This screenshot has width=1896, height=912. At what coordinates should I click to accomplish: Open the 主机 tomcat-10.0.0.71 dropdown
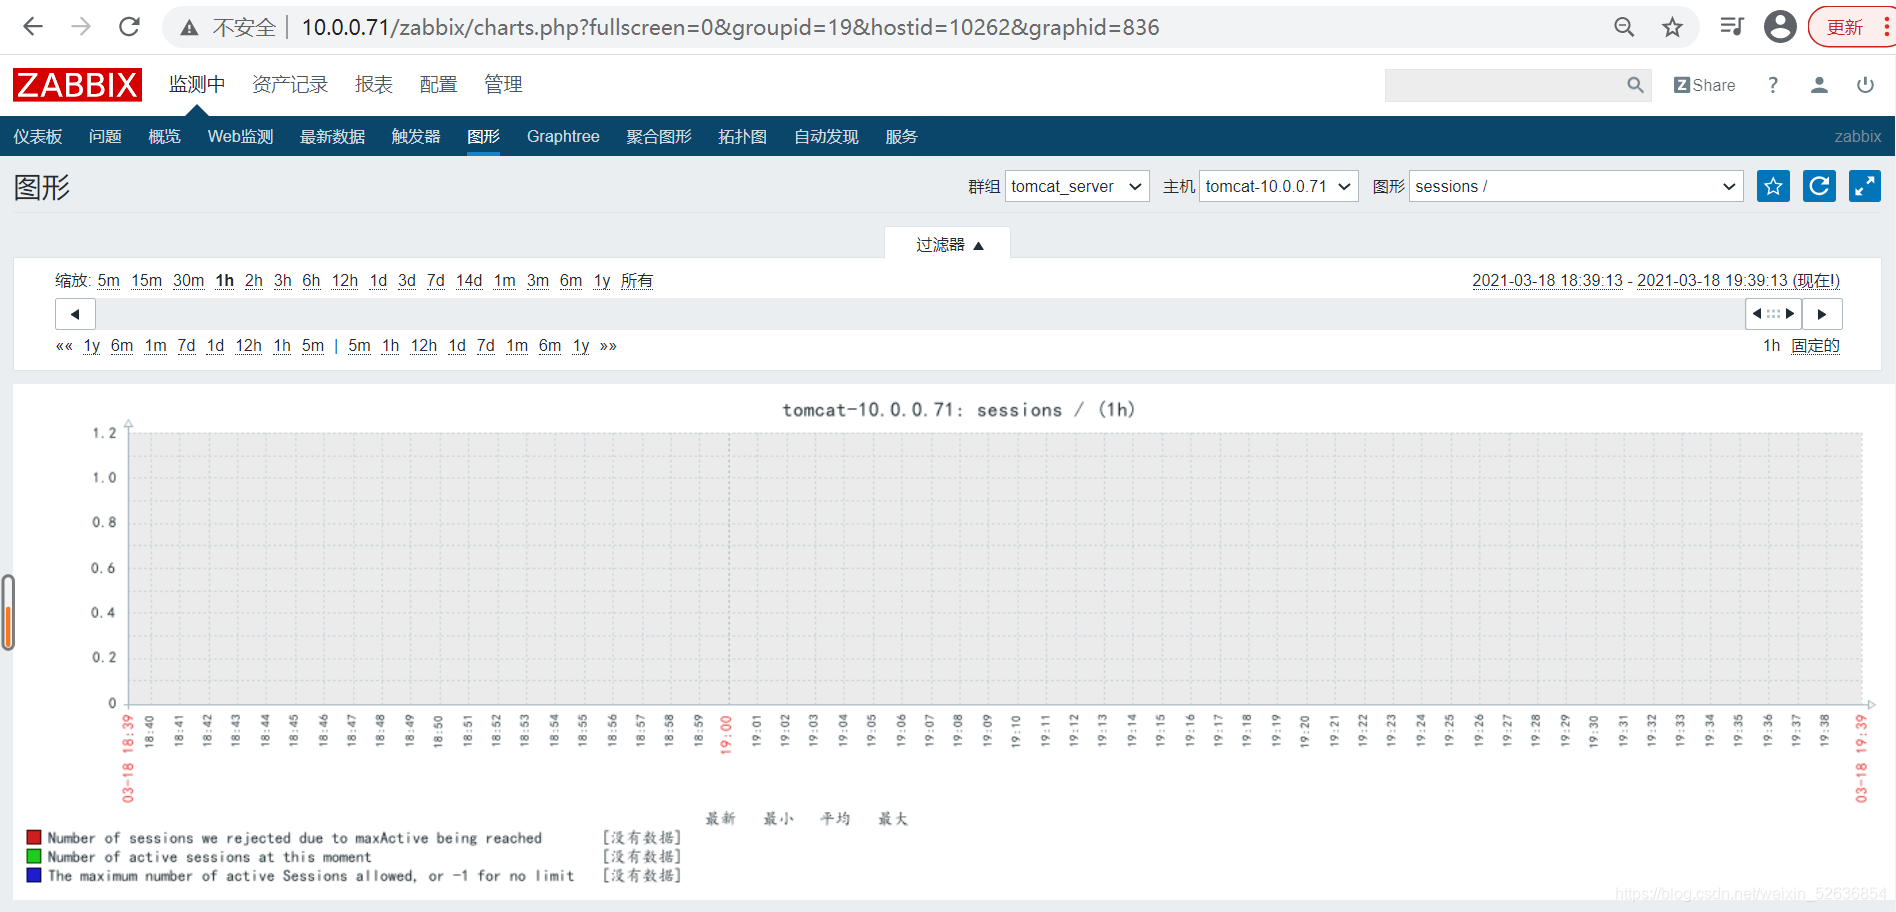pyautogui.click(x=1278, y=186)
